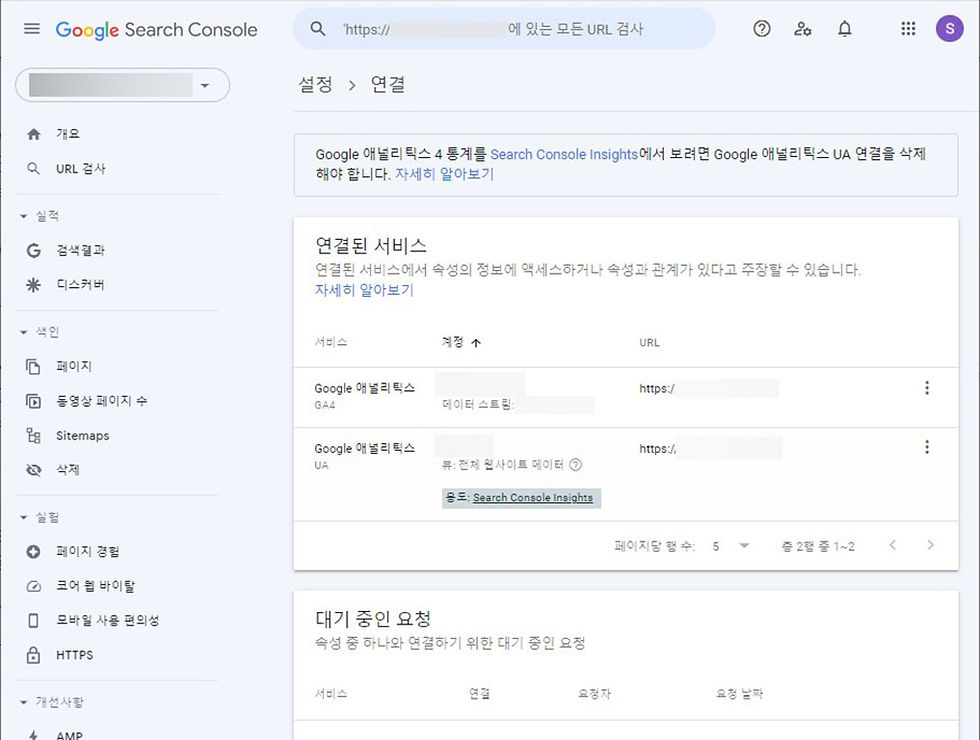980x740 pixels.
Task: Click 자세히 알아보기 in the banner
Action: click(444, 174)
